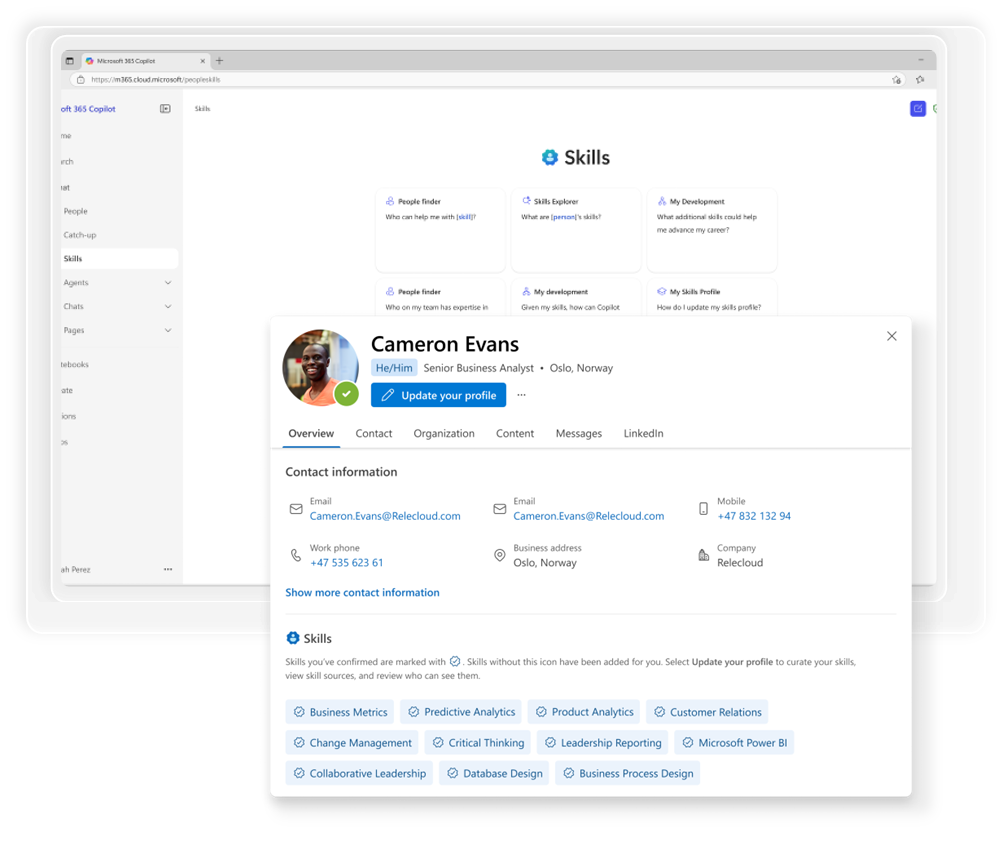Viewport: 1006px width, 854px height.
Task: Close the Microsoft 365 Copilot browser tab
Action: [x=202, y=61]
